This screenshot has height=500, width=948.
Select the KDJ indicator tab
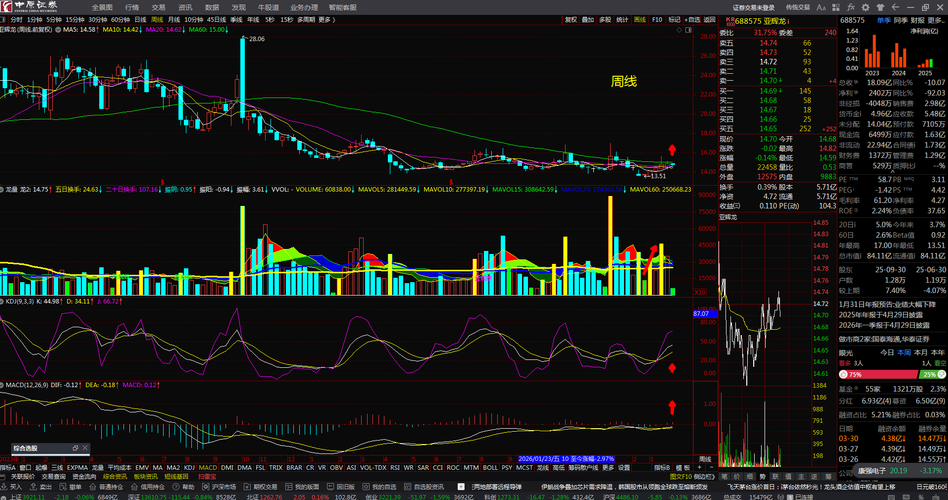click(189, 467)
